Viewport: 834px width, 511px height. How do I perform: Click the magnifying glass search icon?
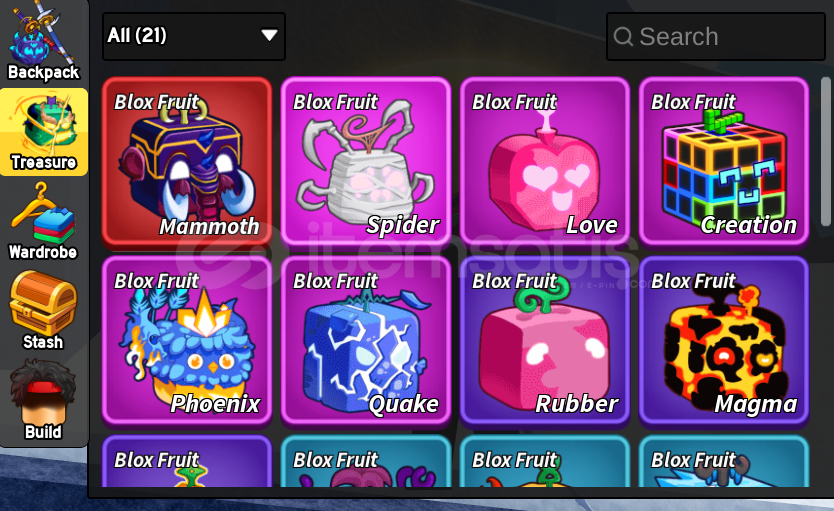[x=623, y=37]
